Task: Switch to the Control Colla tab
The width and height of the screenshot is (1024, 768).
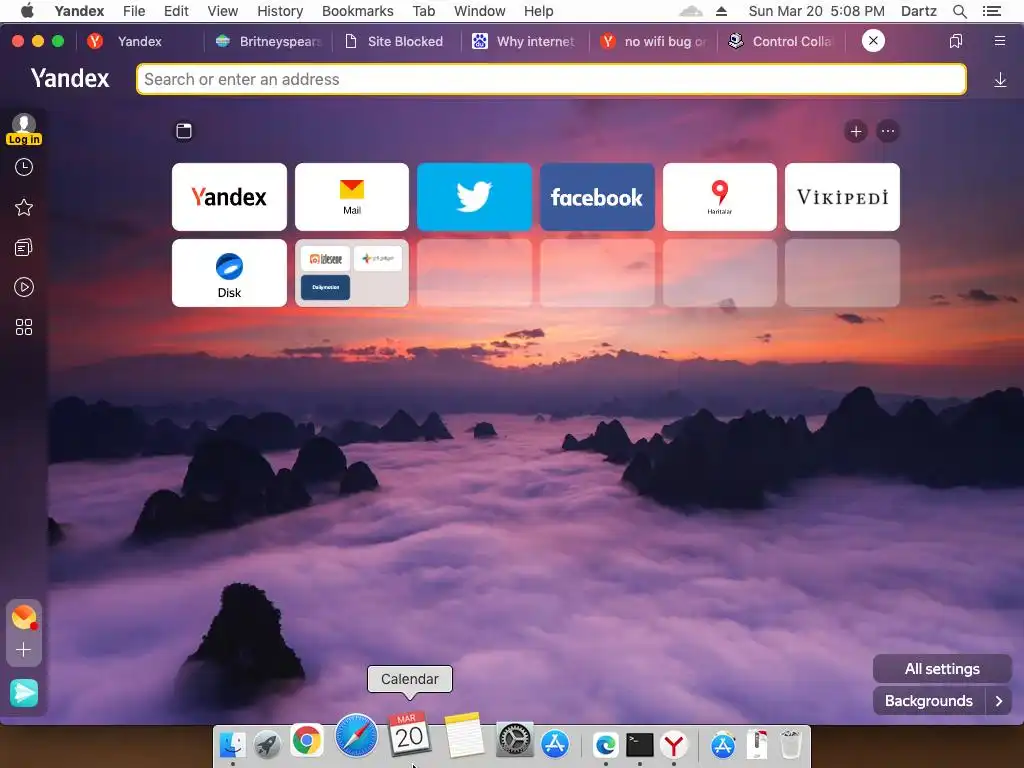Action: pyautogui.click(x=782, y=41)
